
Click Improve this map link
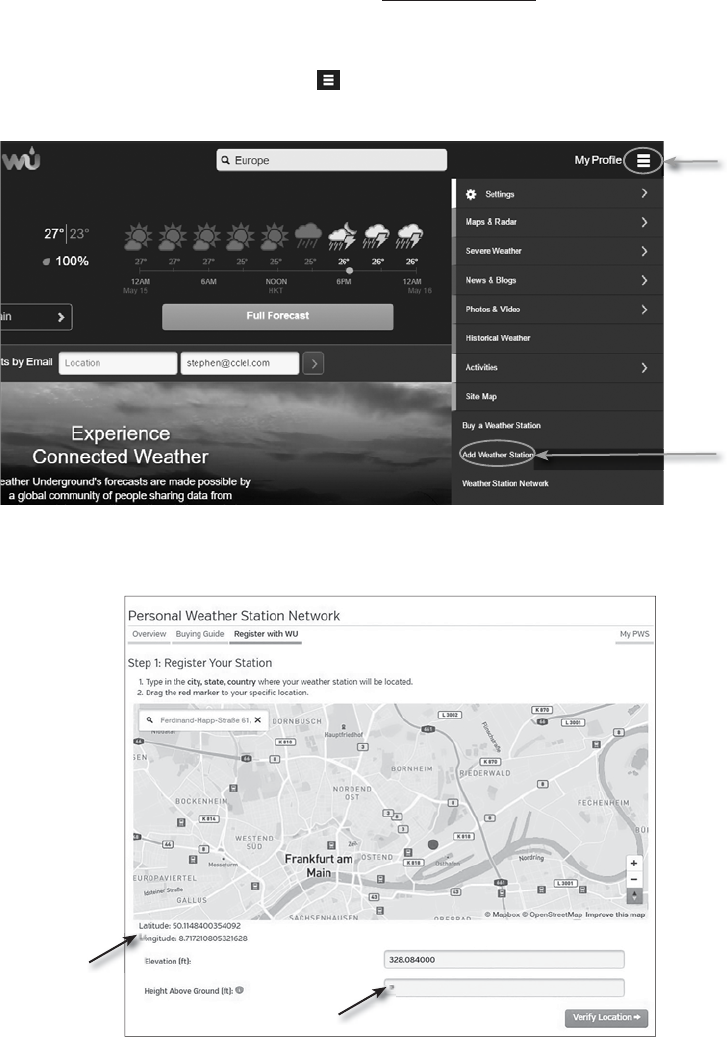615,915
